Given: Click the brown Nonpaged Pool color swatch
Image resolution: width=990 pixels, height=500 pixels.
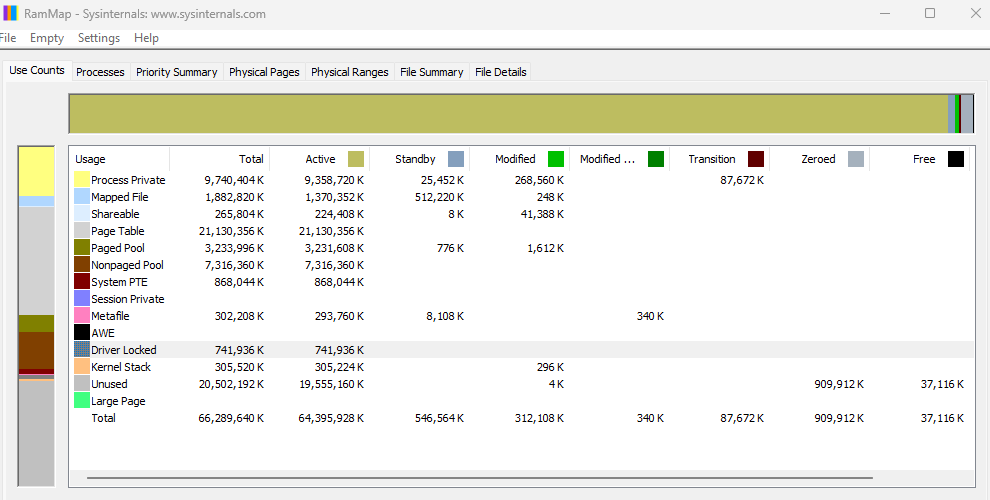Looking at the screenshot, I should pos(82,265).
